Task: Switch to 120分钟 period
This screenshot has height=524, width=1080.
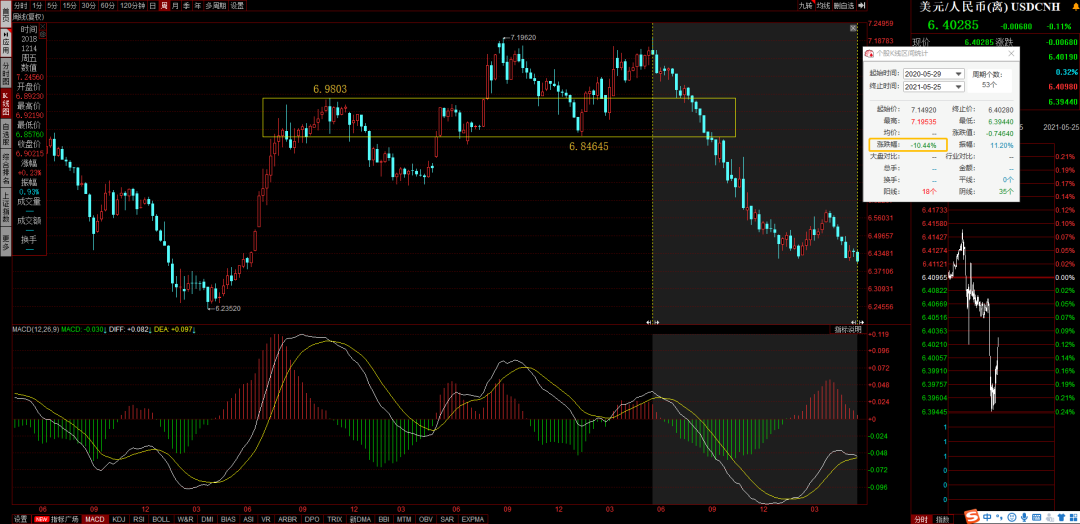Action: tap(132, 6)
